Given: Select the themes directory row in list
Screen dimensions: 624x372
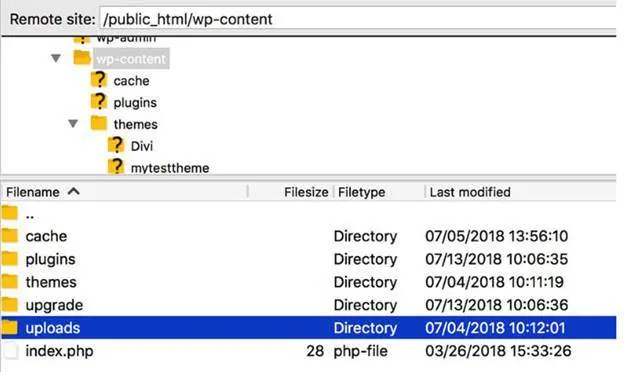Looking at the screenshot, I should (x=309, y=282).
